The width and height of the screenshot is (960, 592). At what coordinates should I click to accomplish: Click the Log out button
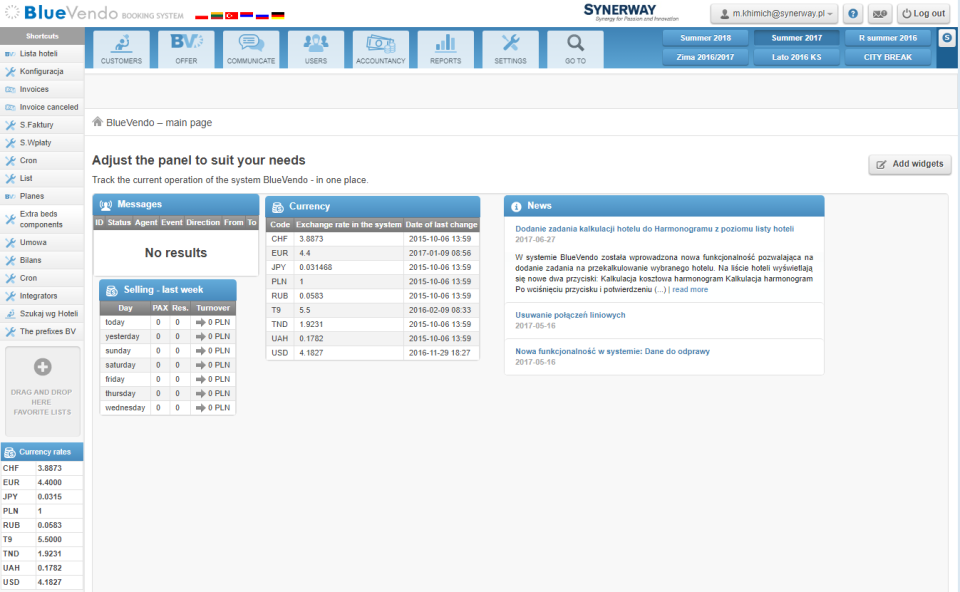(924, 13)
